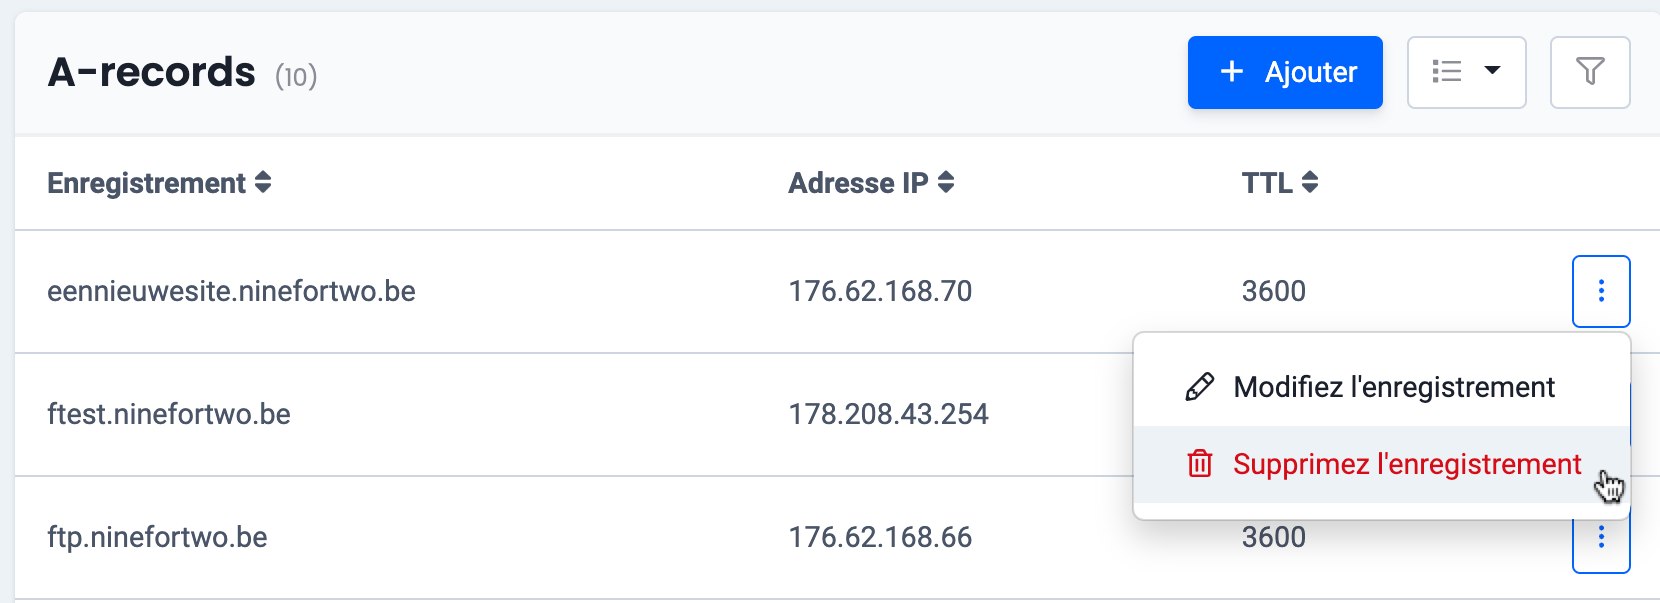Open three-dot menu for eennieuwesite.ninefortwo.be
The image size is (1660, 603).
click(1601, 291)
